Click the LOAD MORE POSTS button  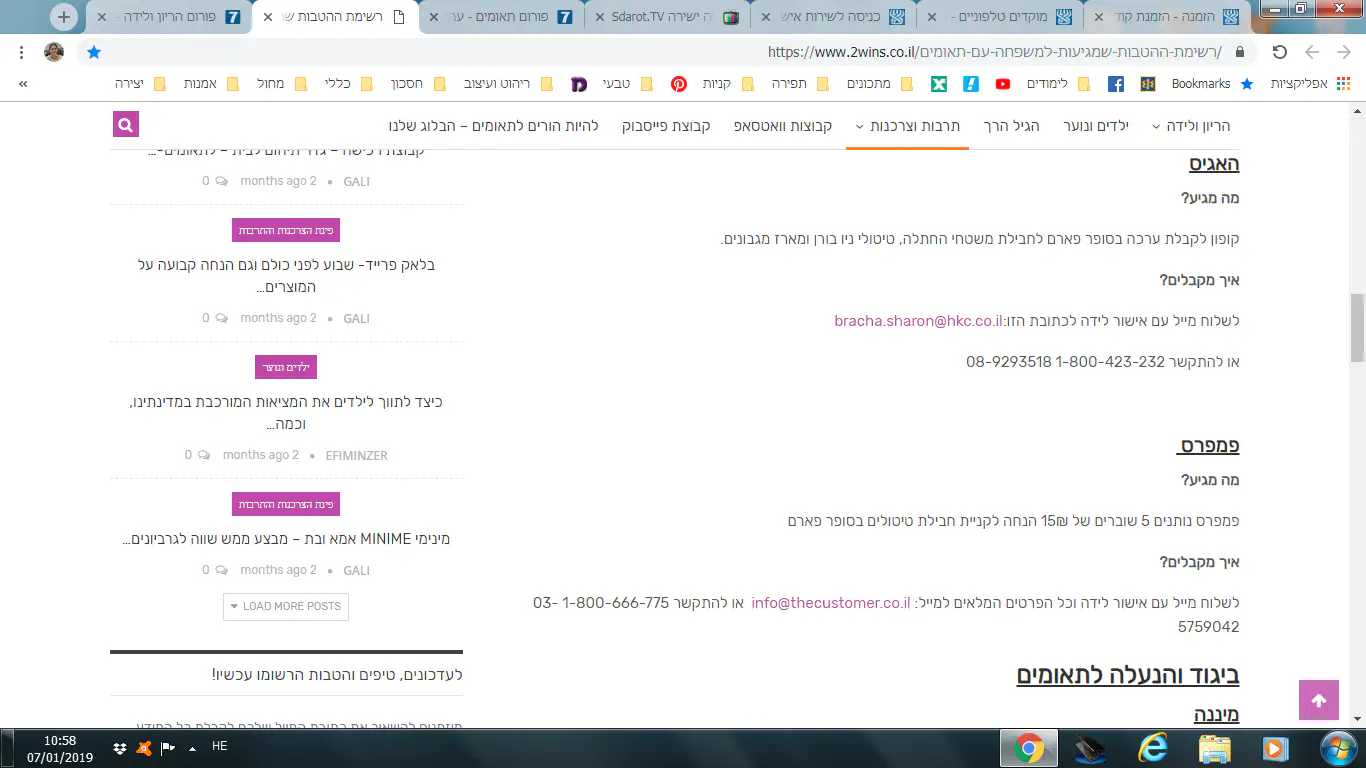286,606
